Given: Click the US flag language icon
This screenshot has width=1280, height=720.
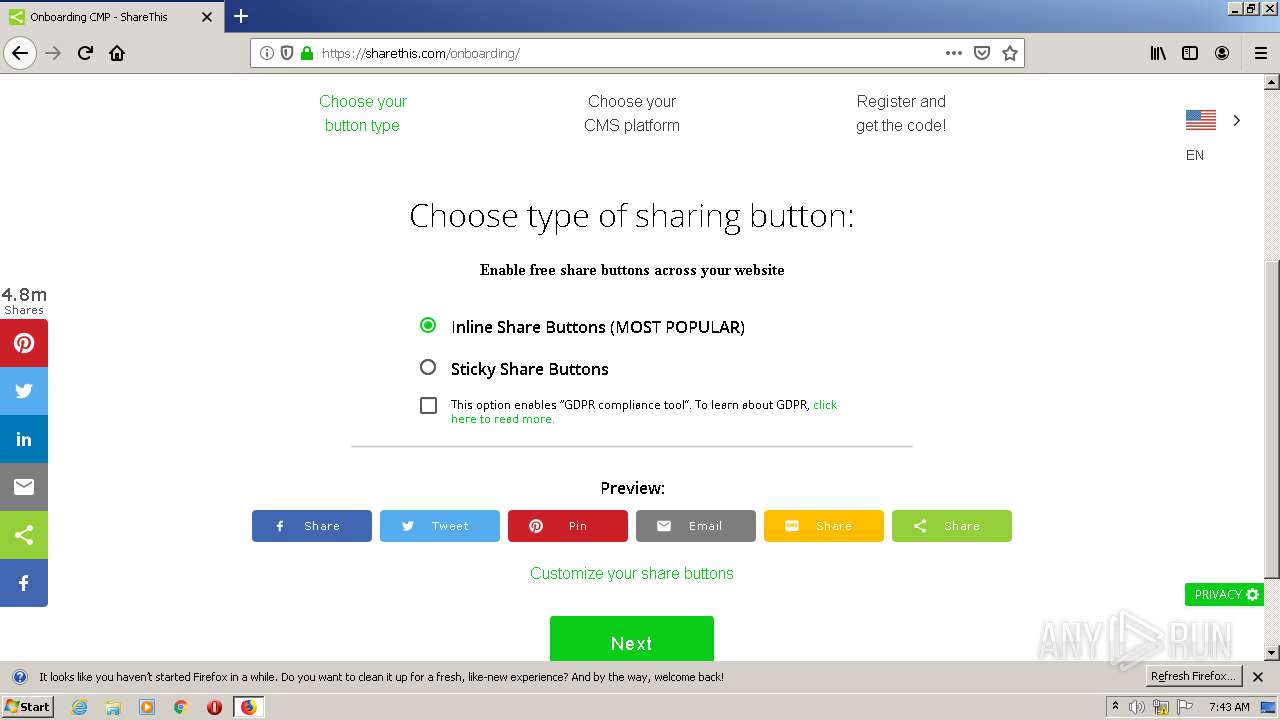Looking at the screenshot, I should click(x=1201, y=120).
